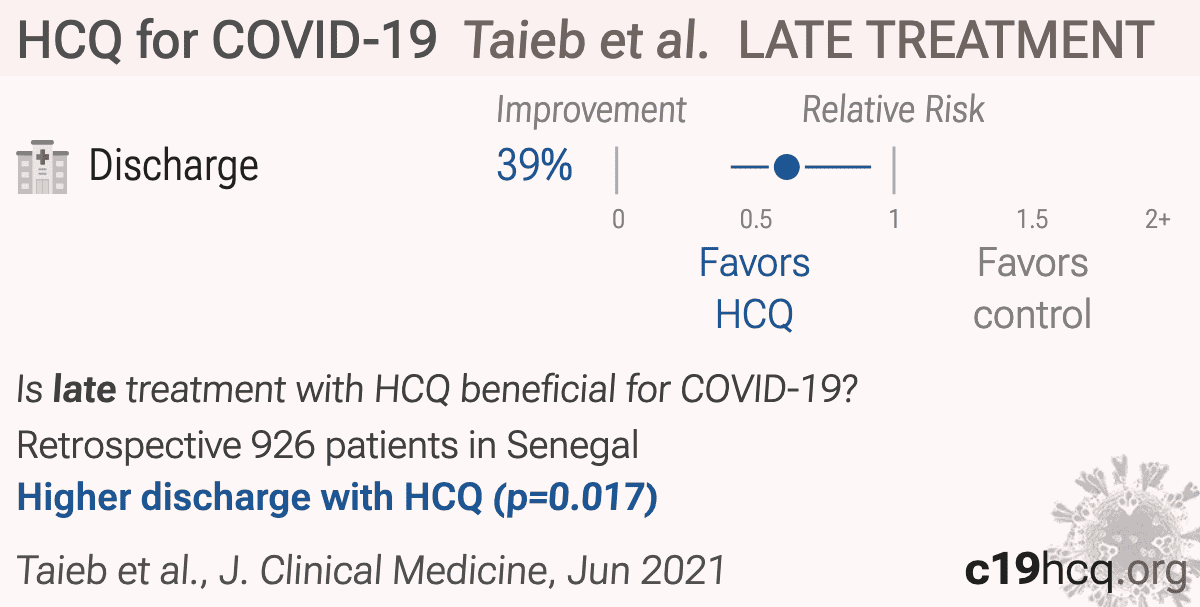The width and height of the screenshot is (1200, 607).
Task: Click the Favors HCQ label
Action: 755,289
